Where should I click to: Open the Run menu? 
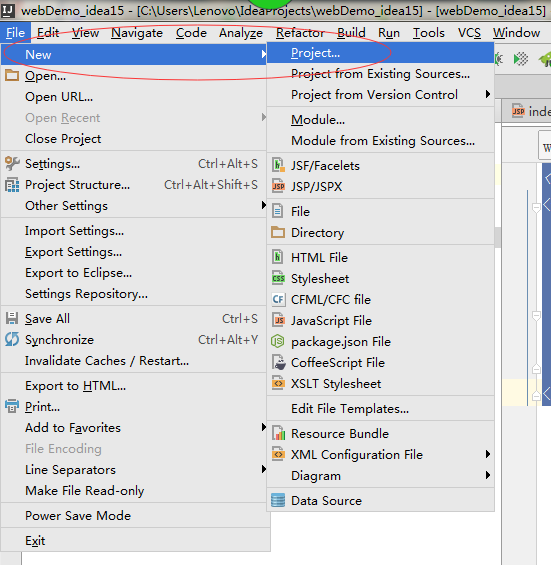click(389, 33)
